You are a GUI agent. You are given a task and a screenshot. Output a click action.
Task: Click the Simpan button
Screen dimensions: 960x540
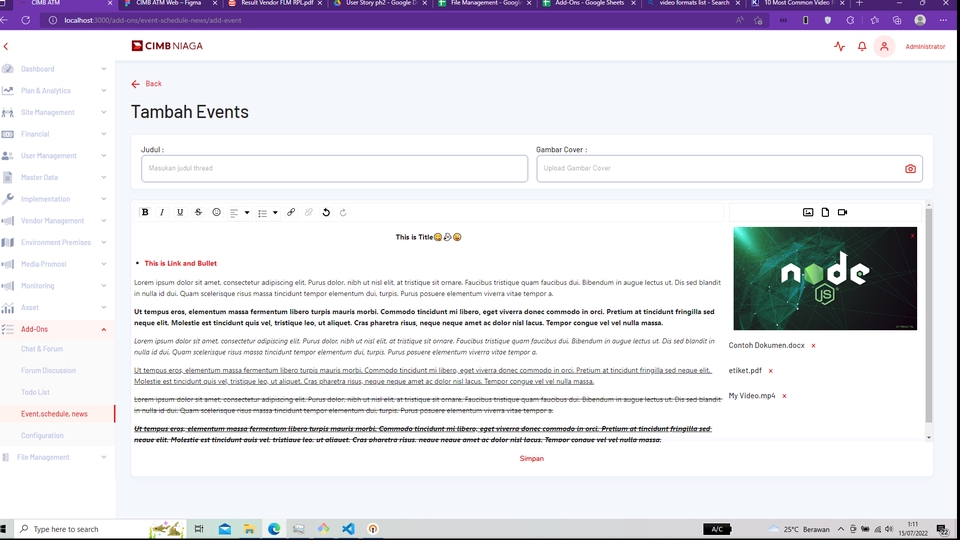click(531, 458)
